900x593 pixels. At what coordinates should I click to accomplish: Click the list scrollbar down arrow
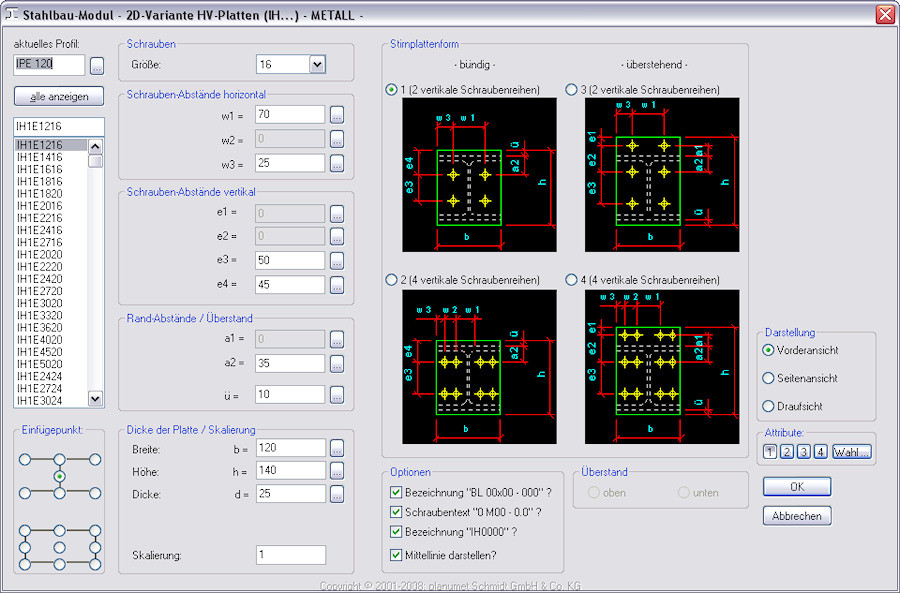95,398
